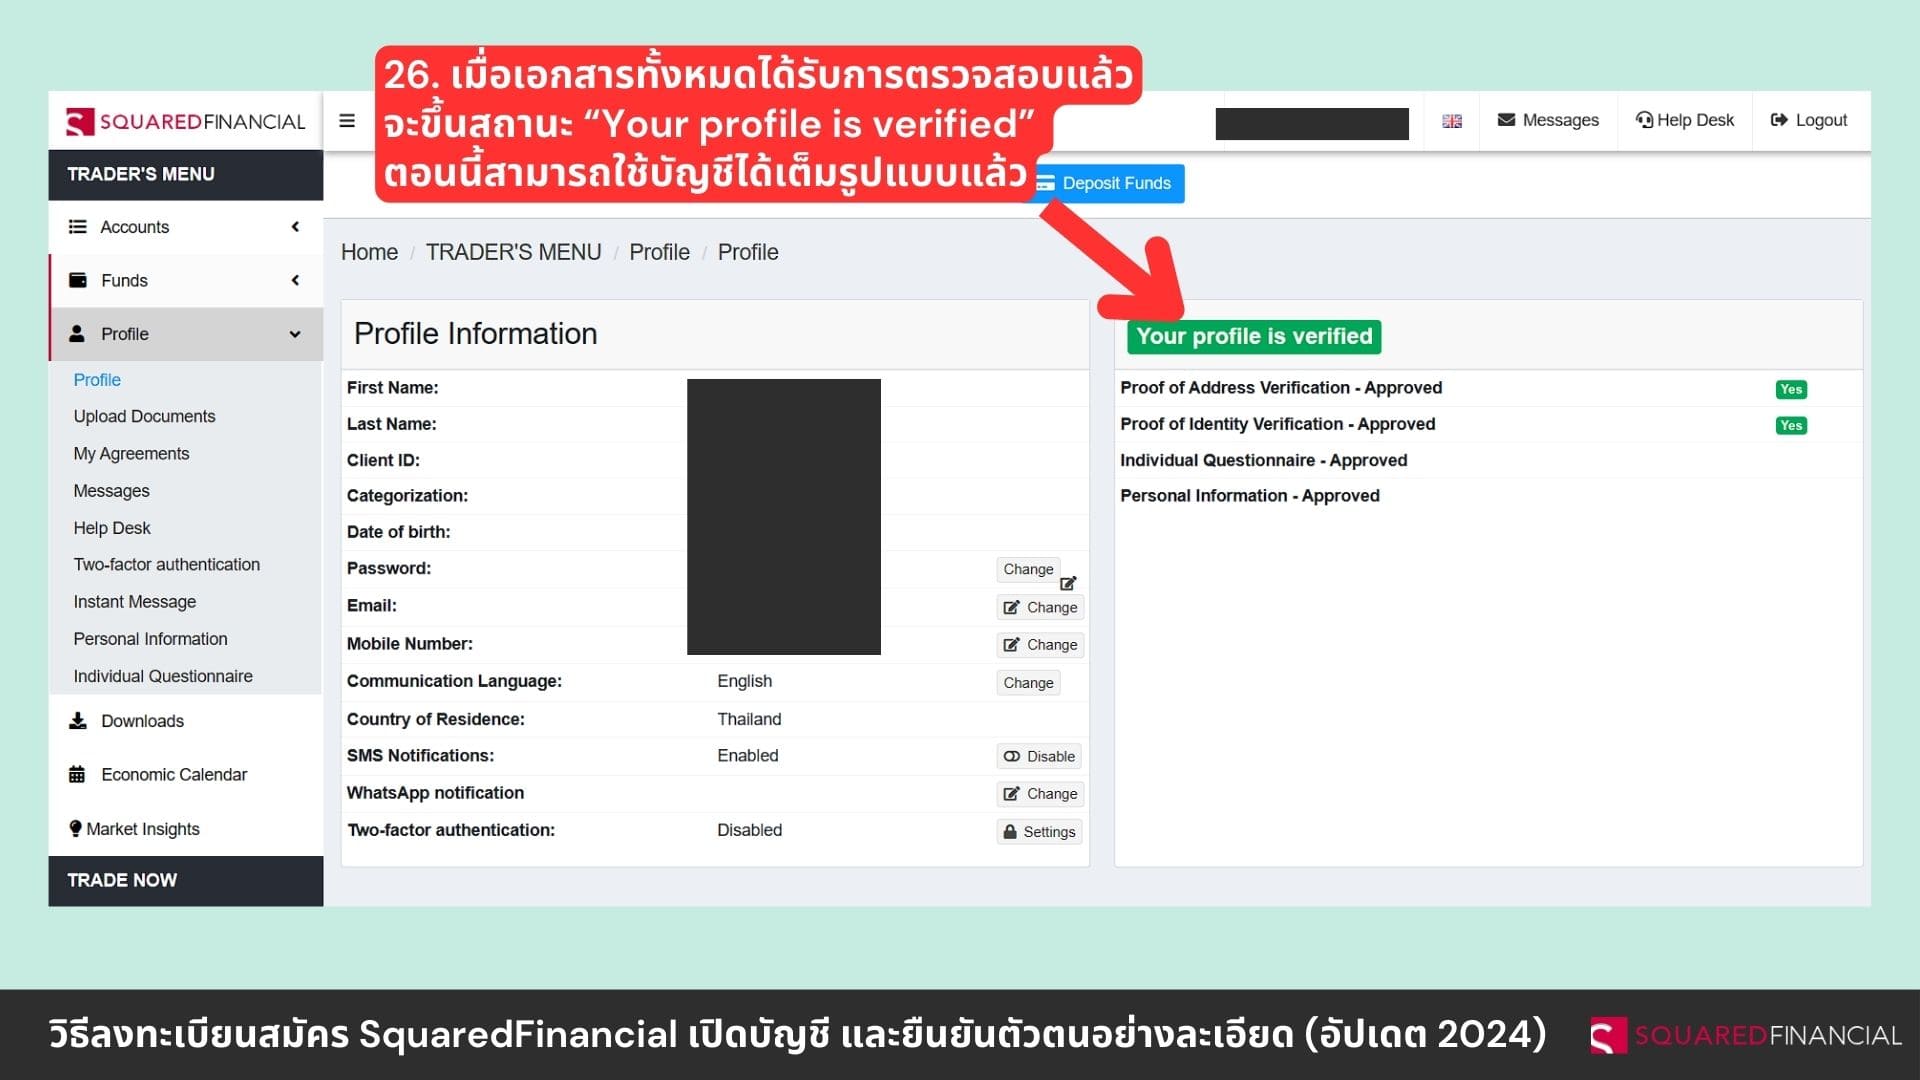Click Change next to WhatsApp notification
This screenshot has height=1080, width=1920.
click(x=1040, y=794)
